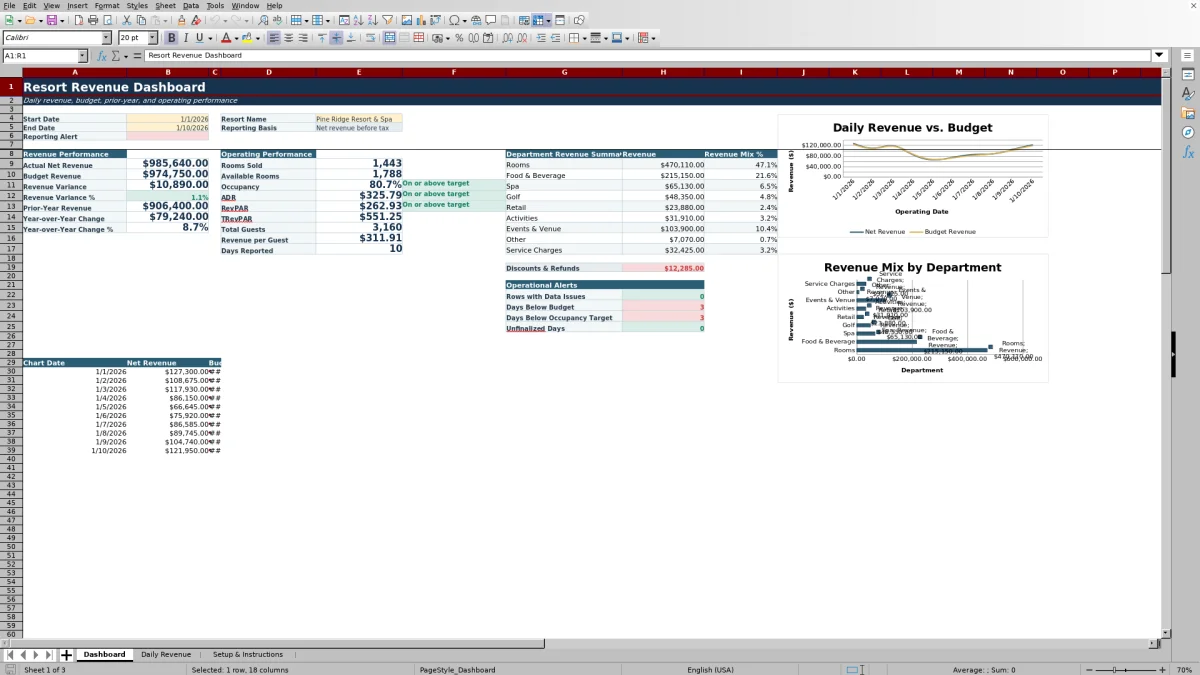
Task: Open the Format menu
Action: click(x=107, y=5)
